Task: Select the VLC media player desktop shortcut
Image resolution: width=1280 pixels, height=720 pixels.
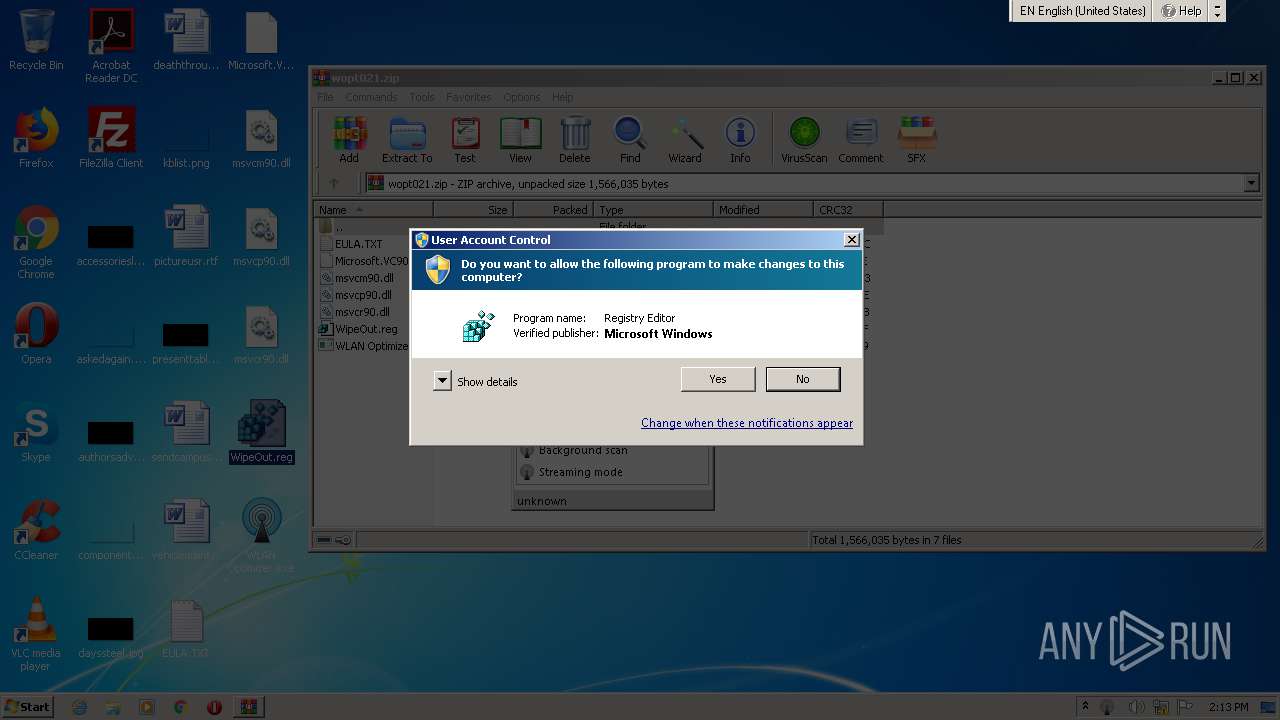Action: coord(36,634)
